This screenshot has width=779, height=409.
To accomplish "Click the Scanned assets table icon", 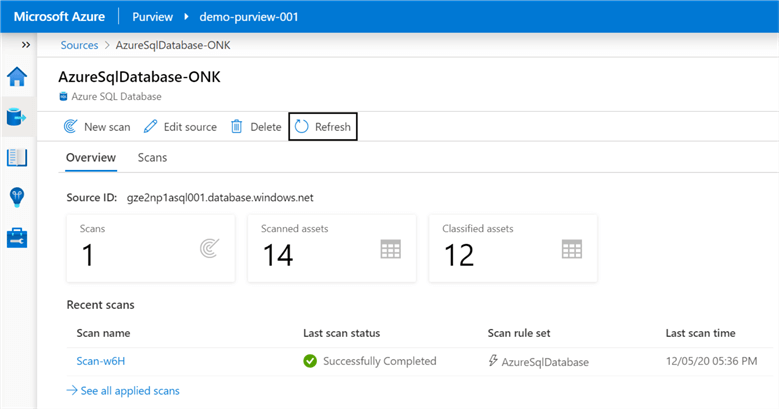I will click(390, 249).
